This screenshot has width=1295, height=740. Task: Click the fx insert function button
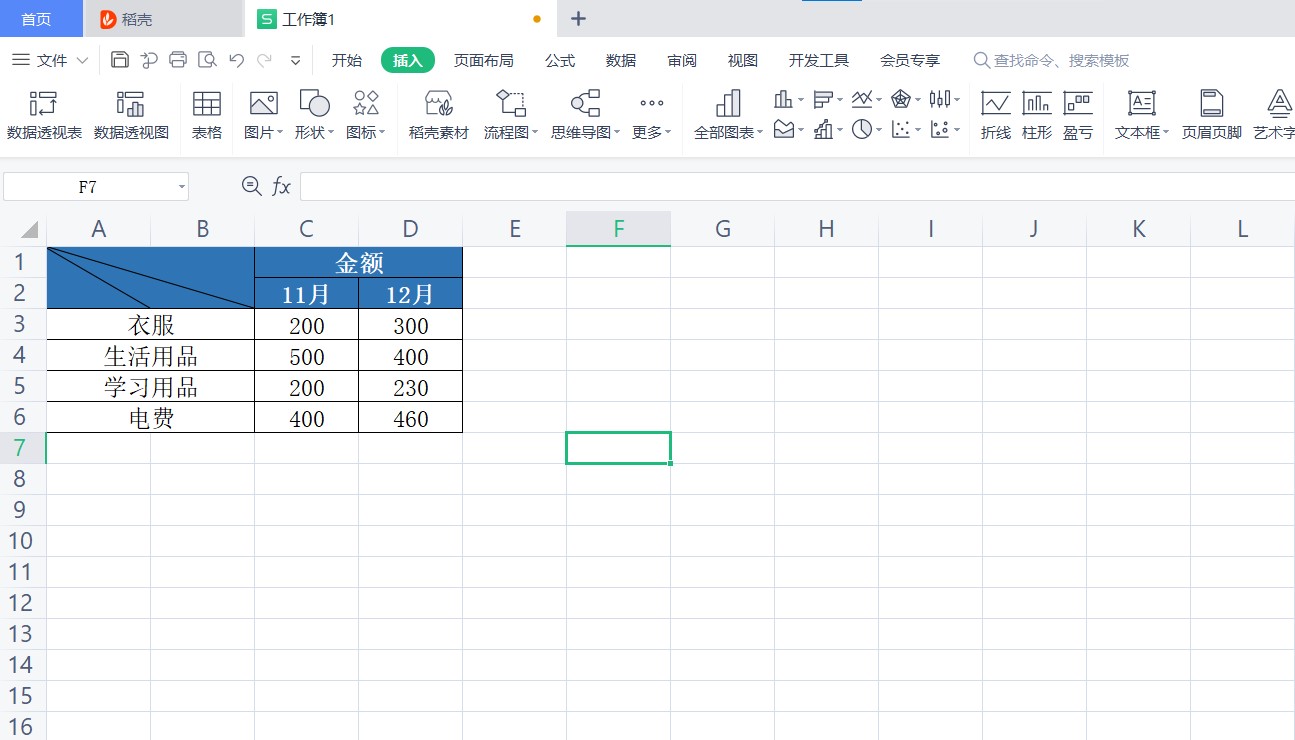click(x=281, y=186)
